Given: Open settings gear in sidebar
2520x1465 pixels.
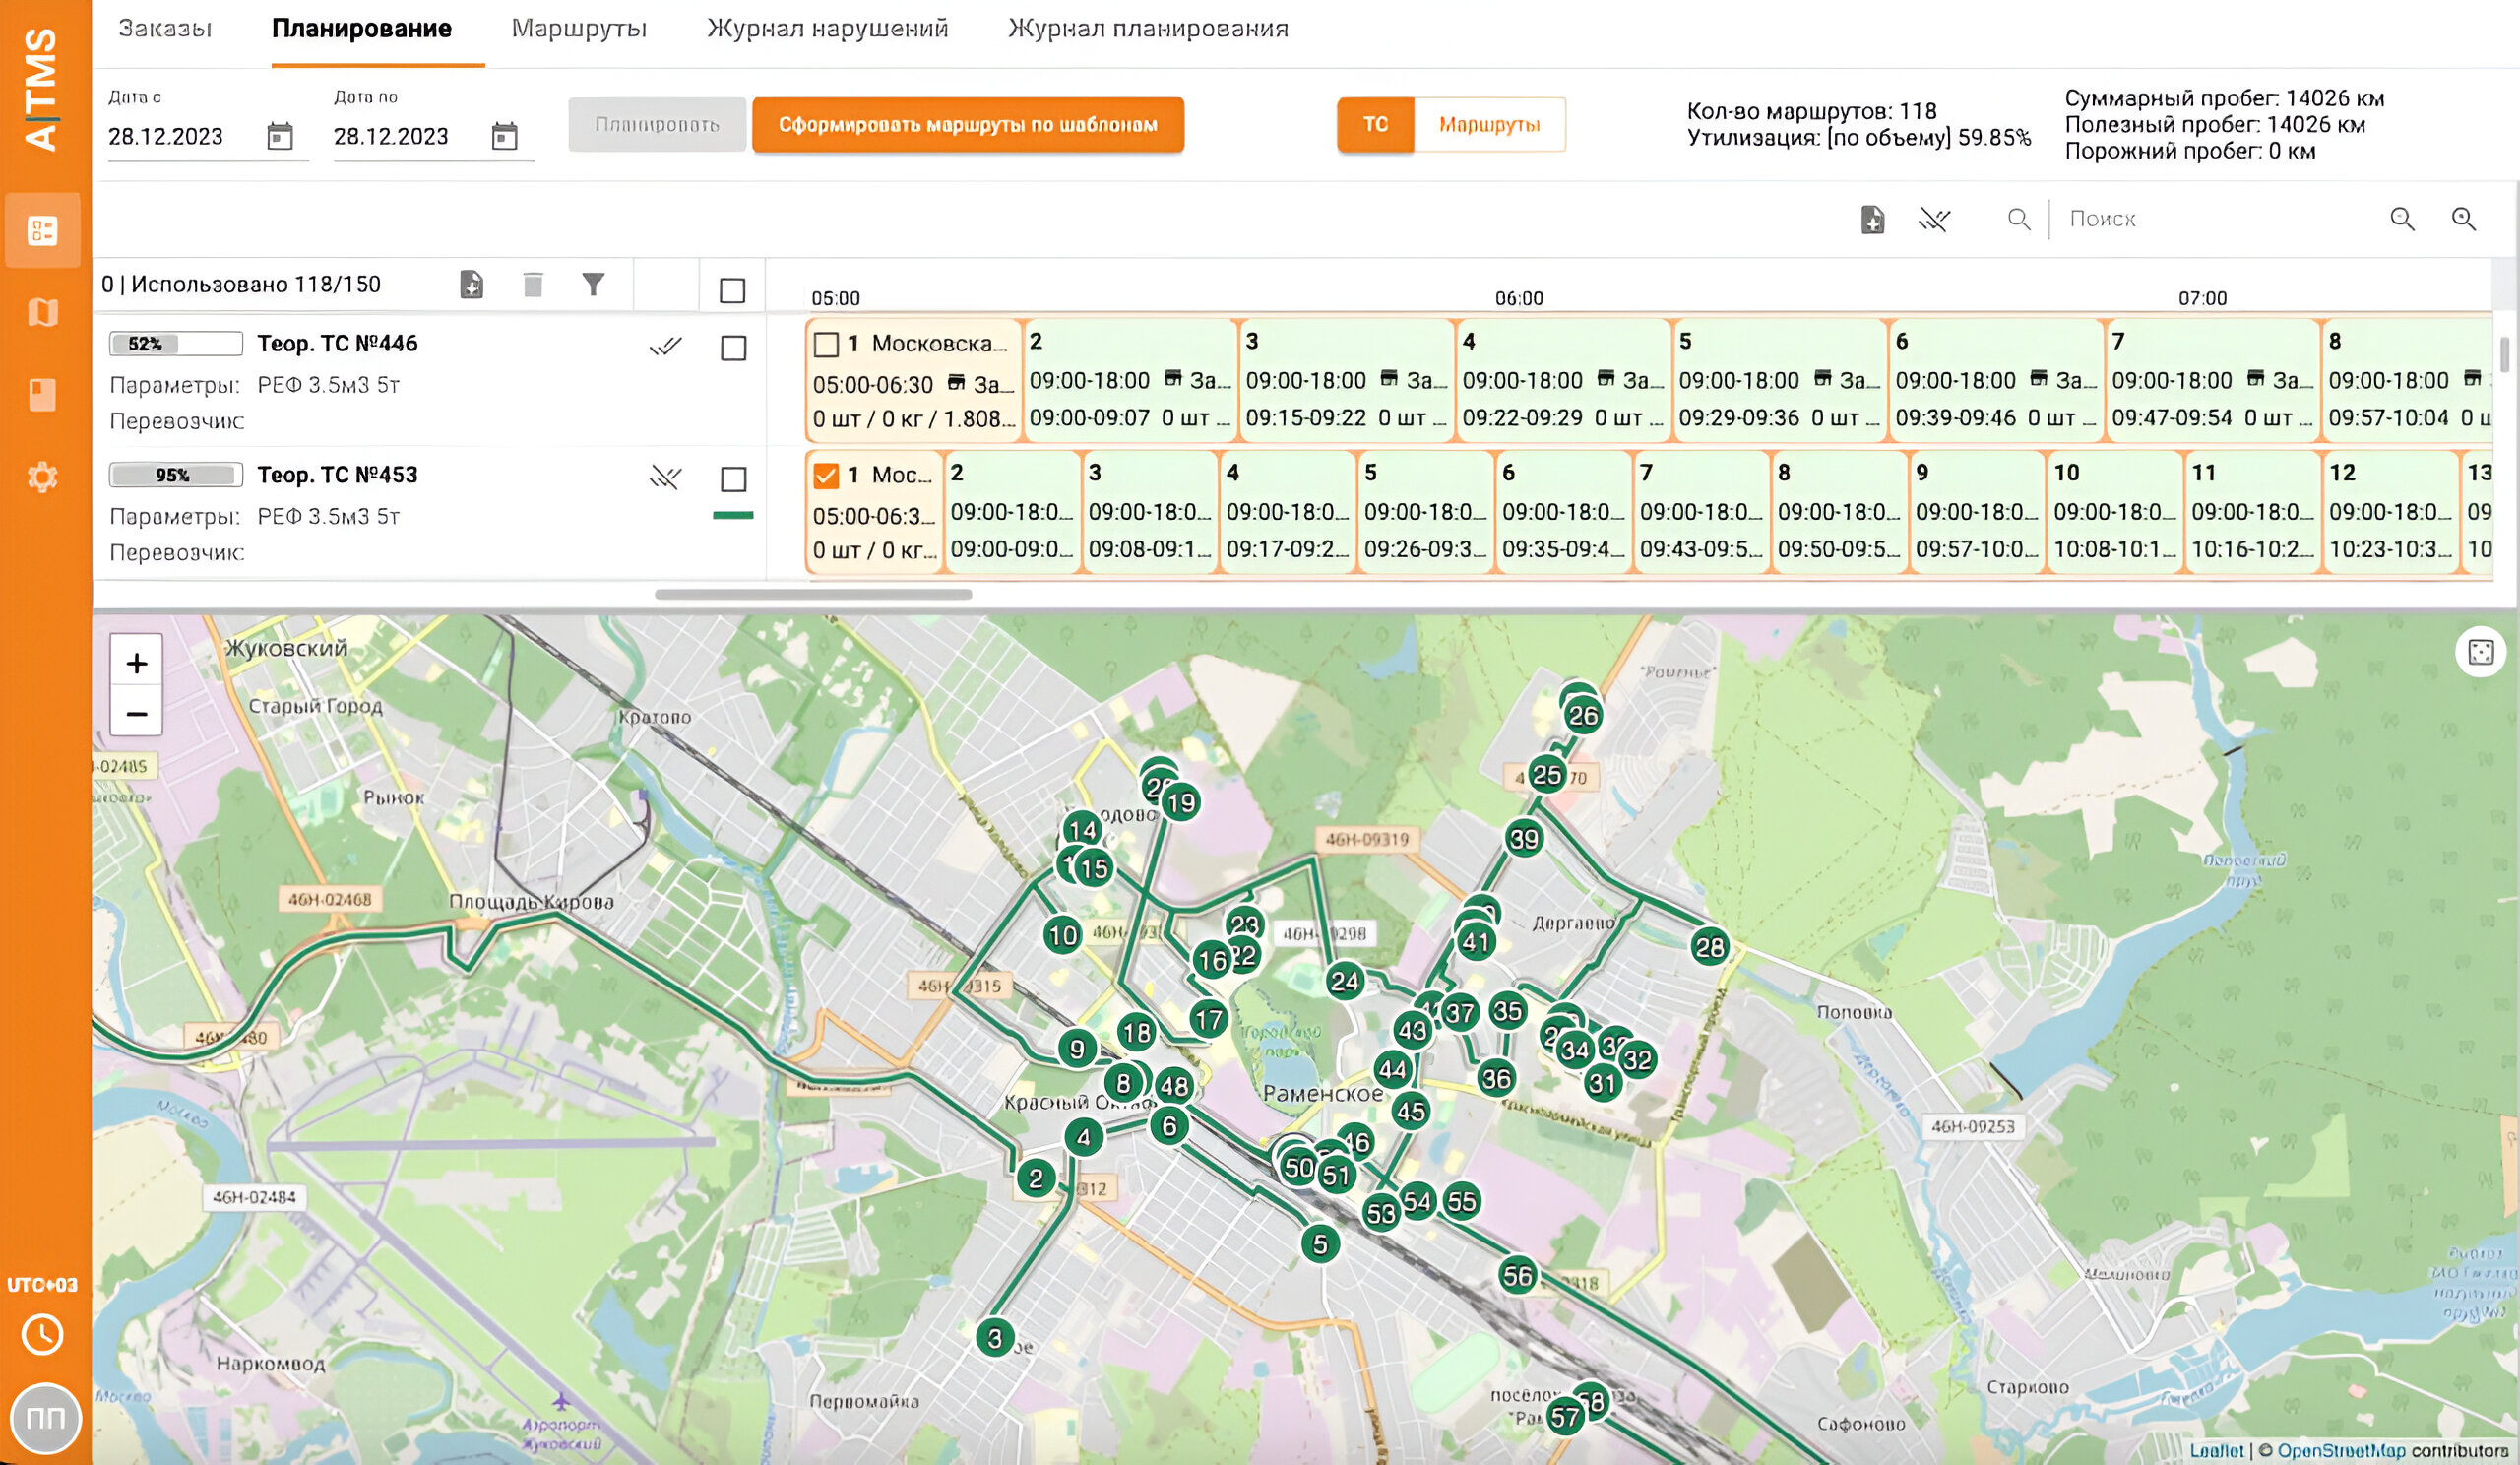Looking at the screenshot, I should click(42, 477).
